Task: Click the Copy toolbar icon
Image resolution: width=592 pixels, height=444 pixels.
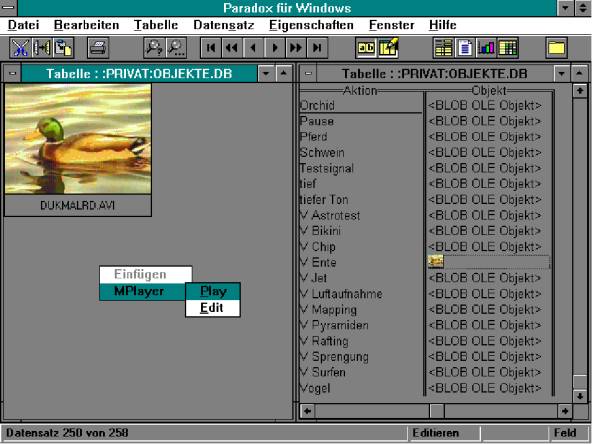Action: [42, 48]
